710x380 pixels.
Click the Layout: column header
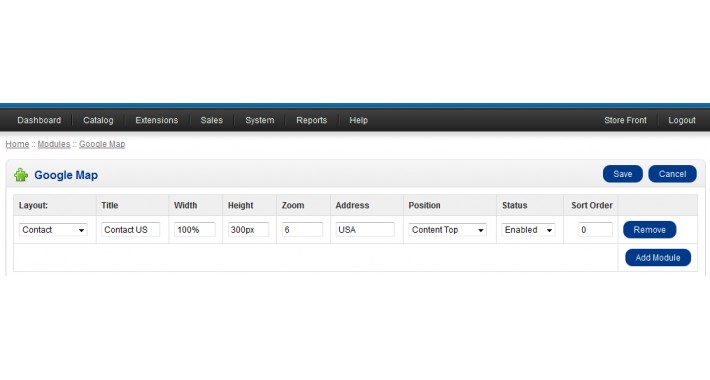[33, 205]
